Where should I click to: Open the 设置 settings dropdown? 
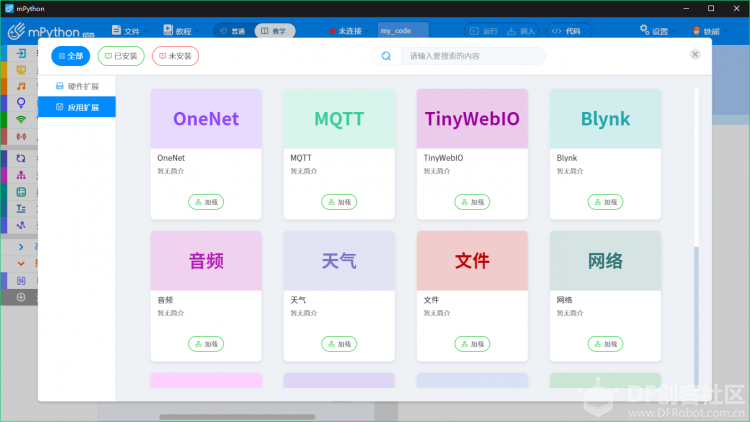pyautogui.click(x=658, y=31)
